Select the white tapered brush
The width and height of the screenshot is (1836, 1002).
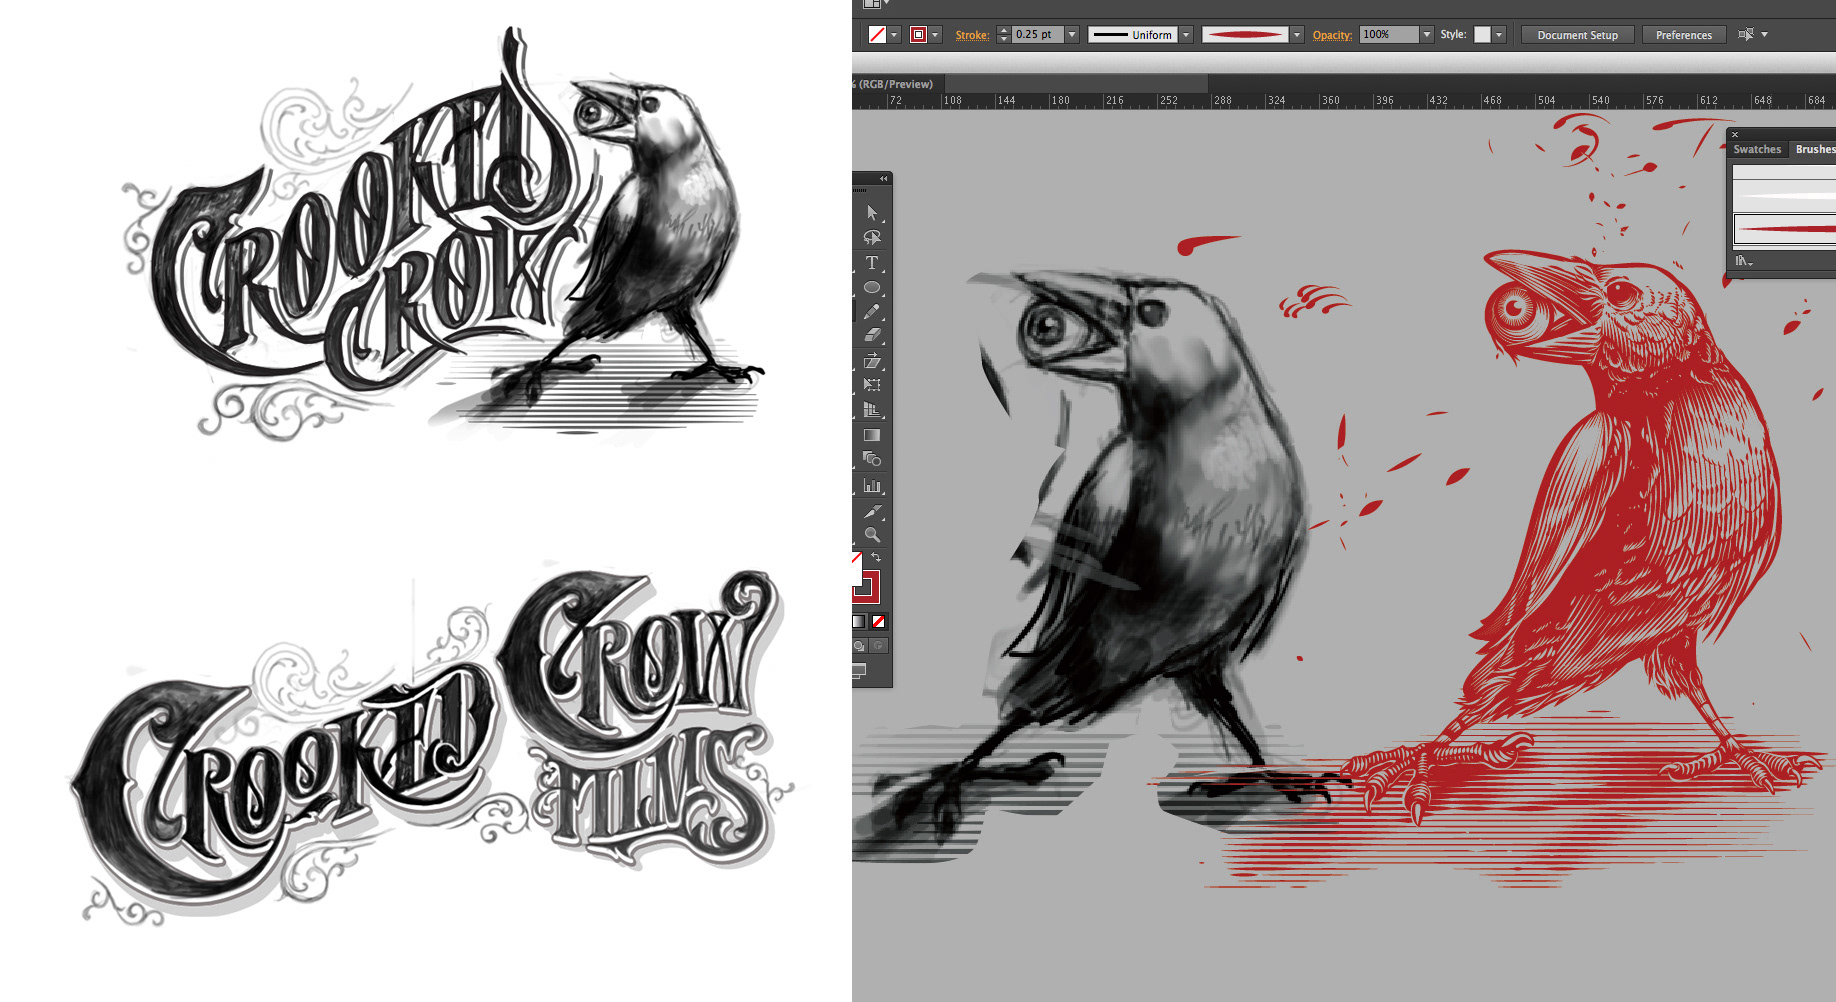pyautogui.click(x=1784, y=196)
